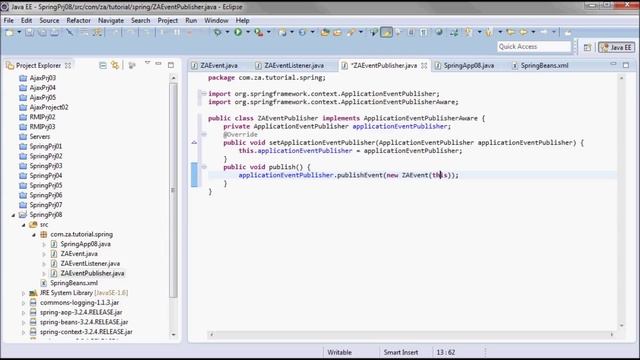Open the Search dropdown arrow
Image resolution: width=640 pixels, height=360 pixels.
[360, 32]
